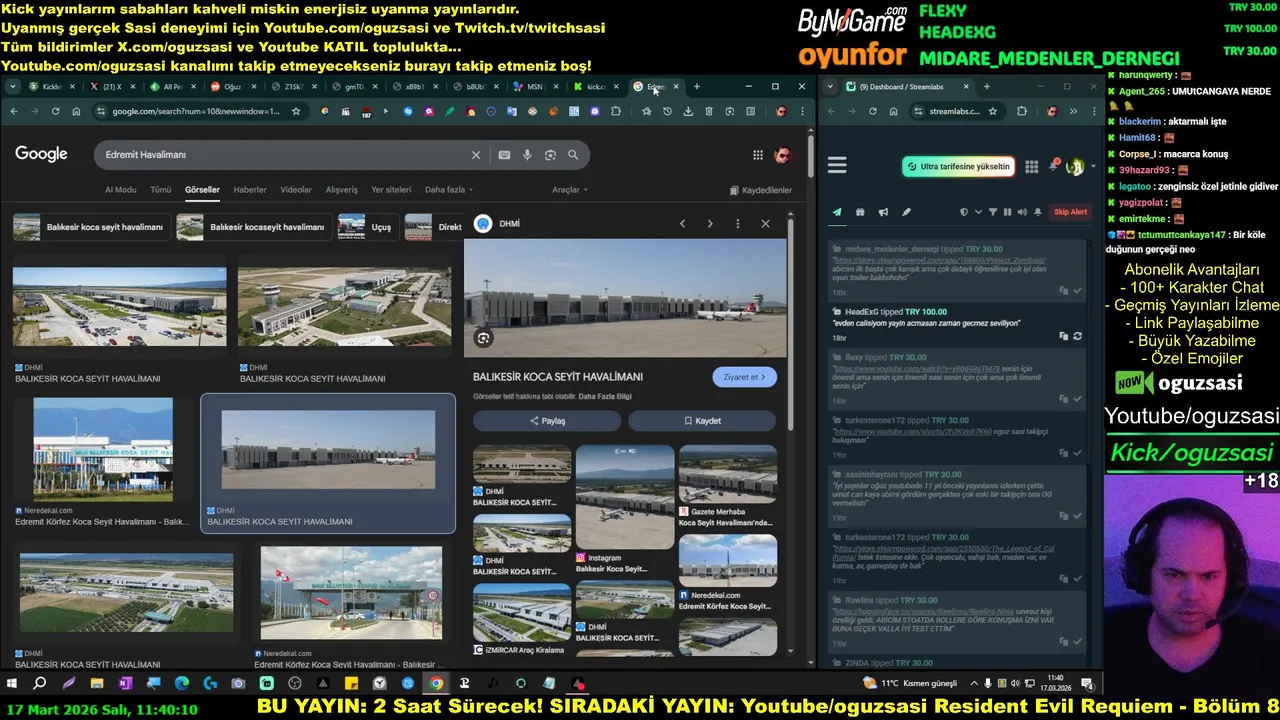This screenshot has height=720, width=1280.
Task: Open Streamlabs hamburger menu
Action: click(x=837, y=166)
